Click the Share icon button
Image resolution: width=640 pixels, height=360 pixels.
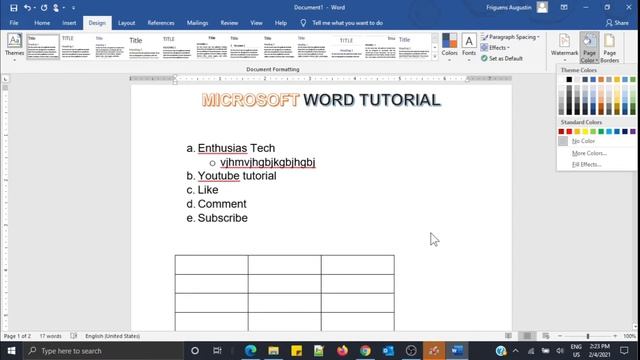coord(617,23)
